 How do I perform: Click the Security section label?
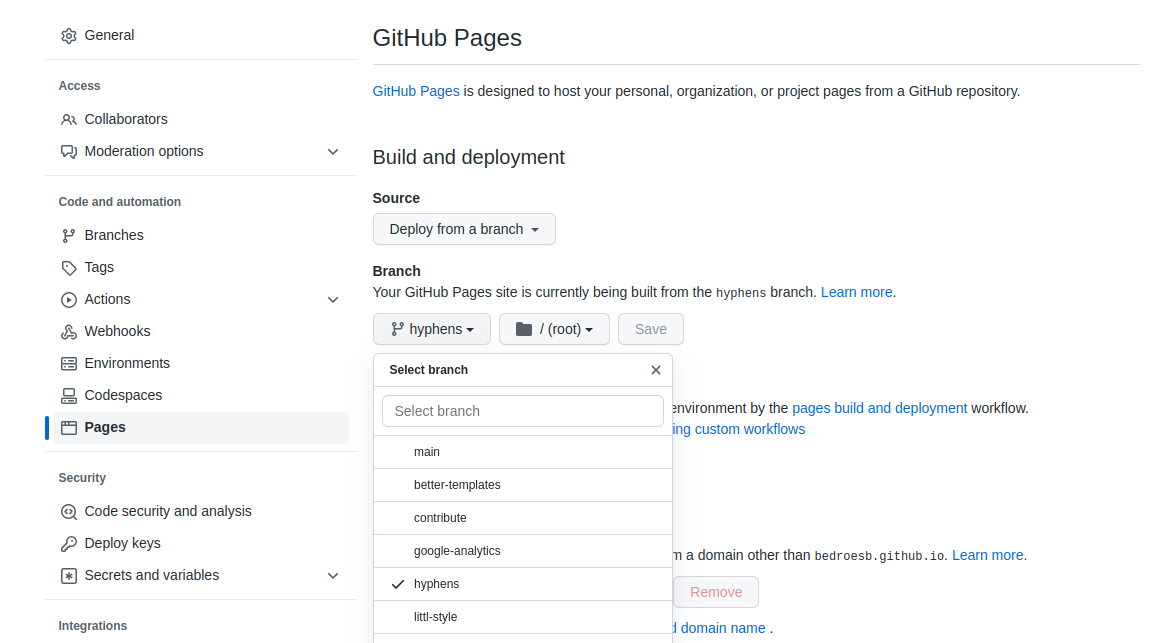click(82, 478)
